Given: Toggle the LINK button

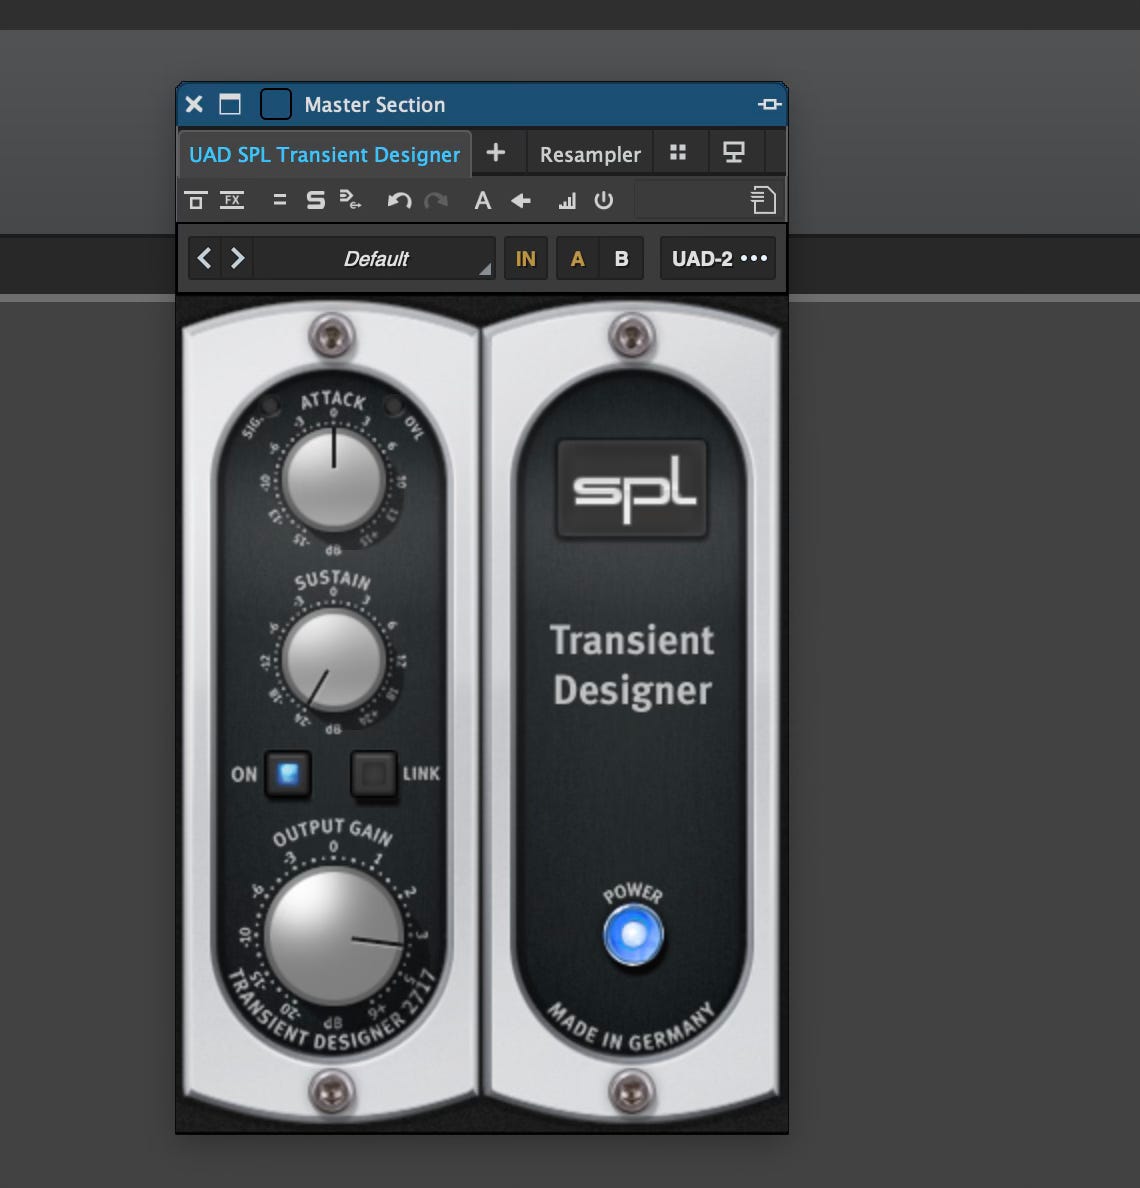Looking at the screenshot, I should pyautogui.click(x=374, y=774).
